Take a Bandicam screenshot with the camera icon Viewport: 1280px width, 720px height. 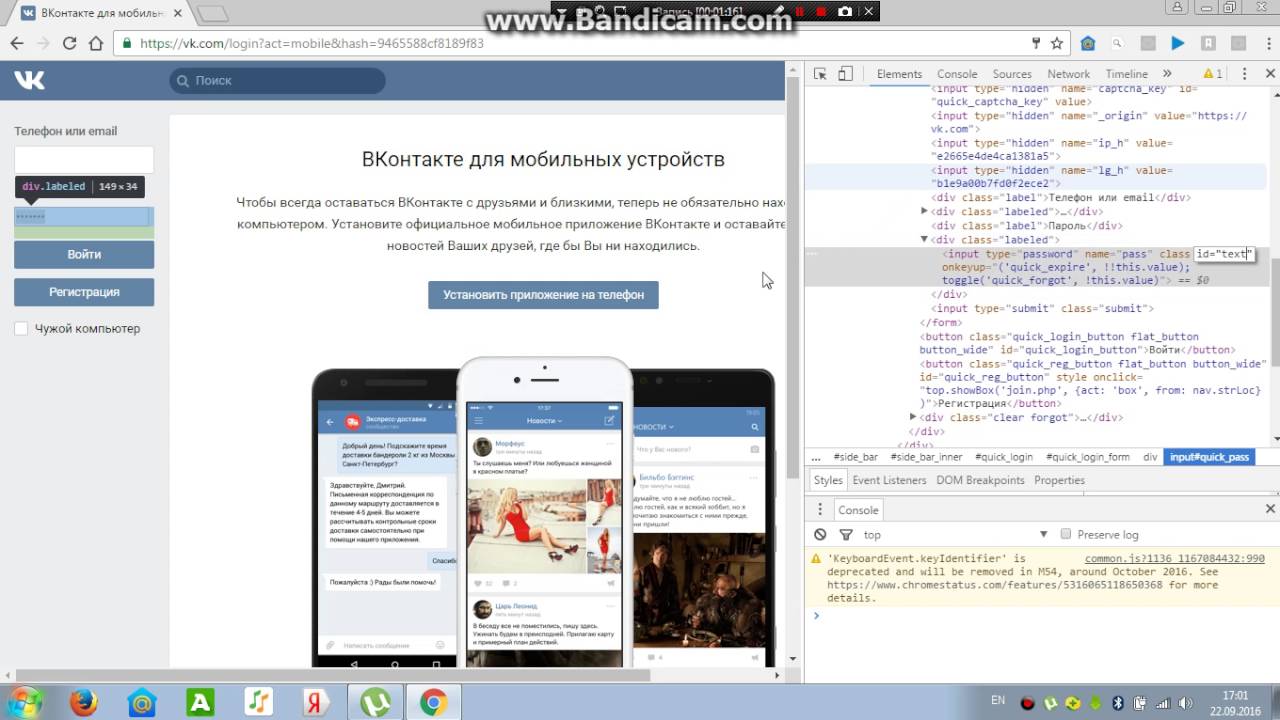pyautogui.click(x=845, y=12)
